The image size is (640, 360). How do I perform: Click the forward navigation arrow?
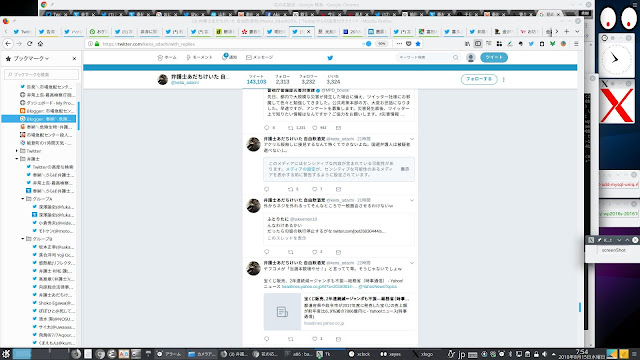click(19, 44)
